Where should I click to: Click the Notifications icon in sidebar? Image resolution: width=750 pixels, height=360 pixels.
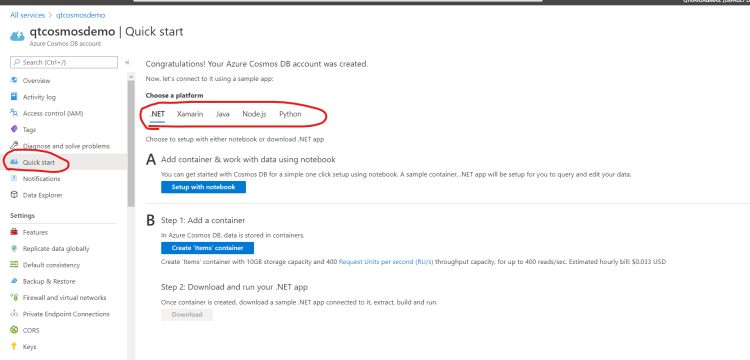pyautogui.click(x=14, y=179)
